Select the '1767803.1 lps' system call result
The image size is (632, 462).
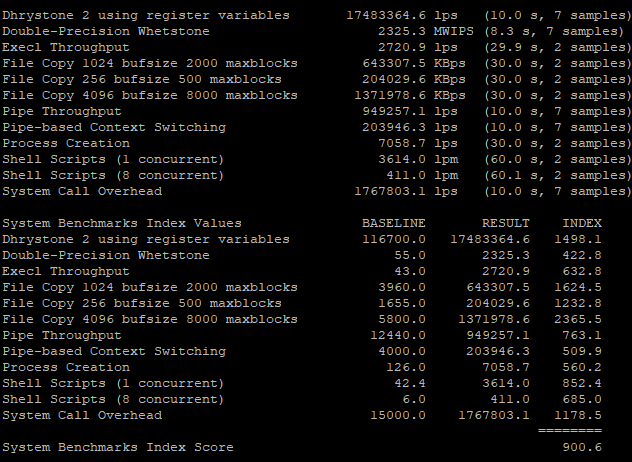405,191
